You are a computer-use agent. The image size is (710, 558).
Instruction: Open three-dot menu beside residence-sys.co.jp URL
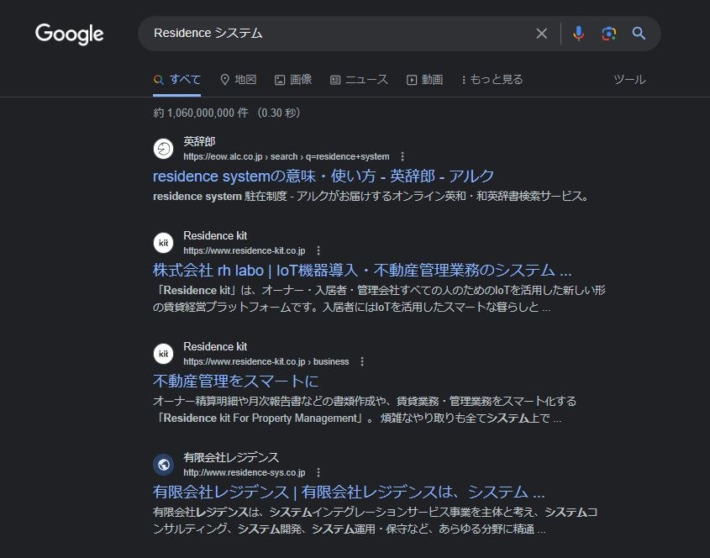(318, 472)
